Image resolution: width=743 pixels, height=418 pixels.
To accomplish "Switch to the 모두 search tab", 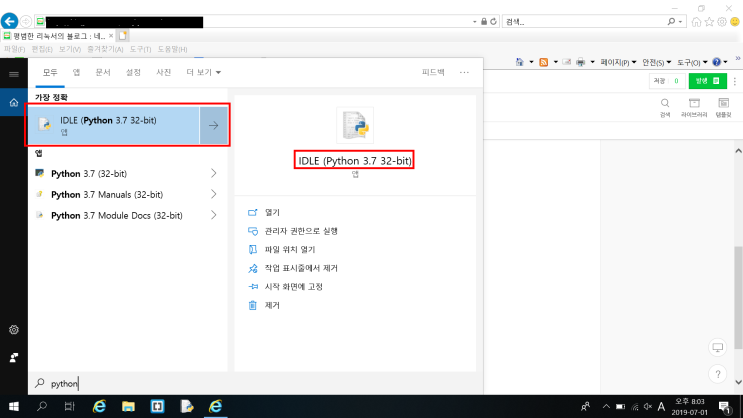I will [50, 73].
